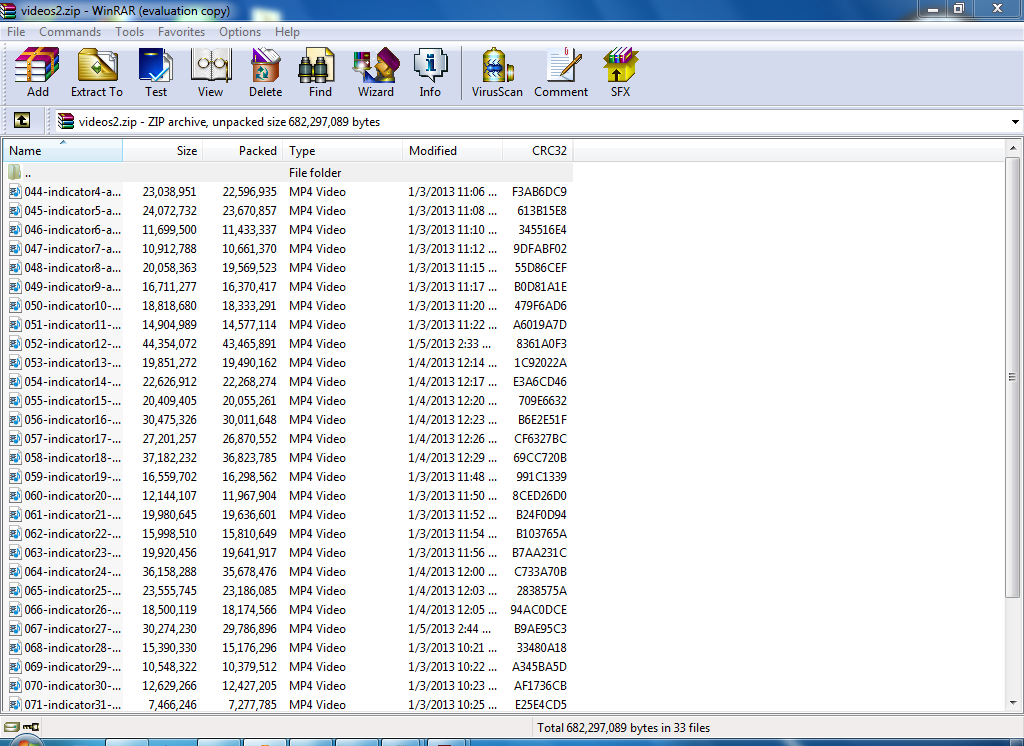
Task: Open the Tools menu
Action: tap(129, 31)
